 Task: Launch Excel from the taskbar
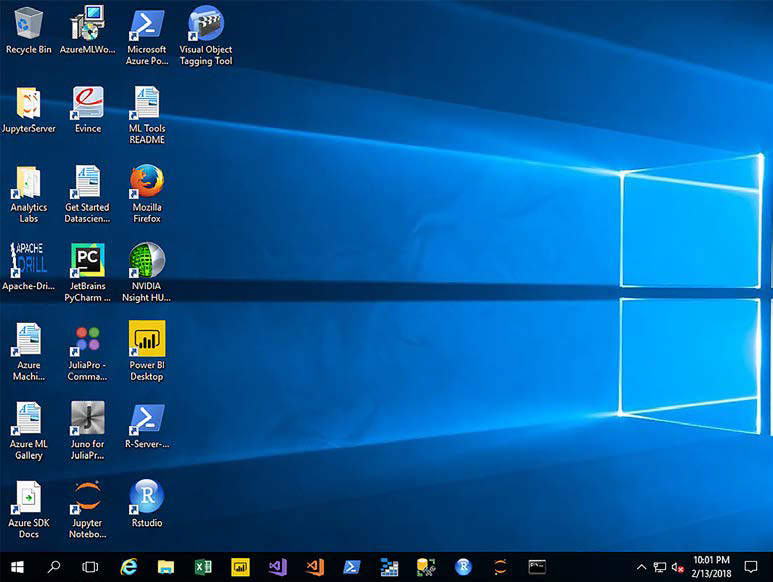203,567
